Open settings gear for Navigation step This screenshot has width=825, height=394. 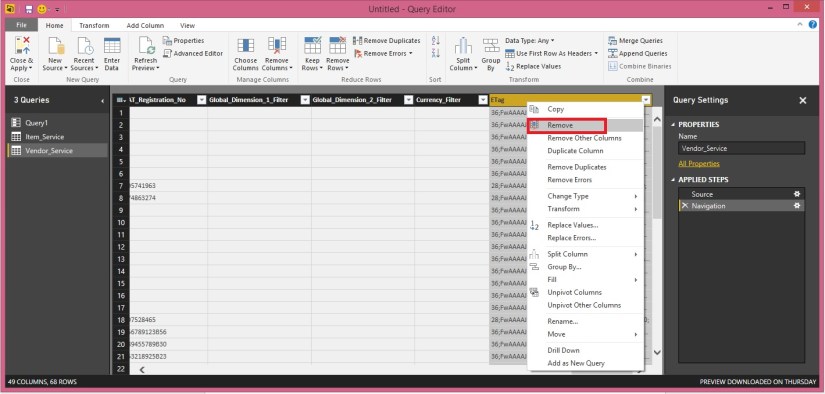[x=797, y=206]
